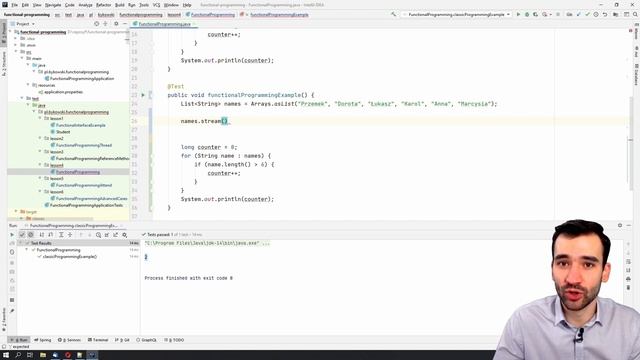Collapse the functional-programming root node

11,32
